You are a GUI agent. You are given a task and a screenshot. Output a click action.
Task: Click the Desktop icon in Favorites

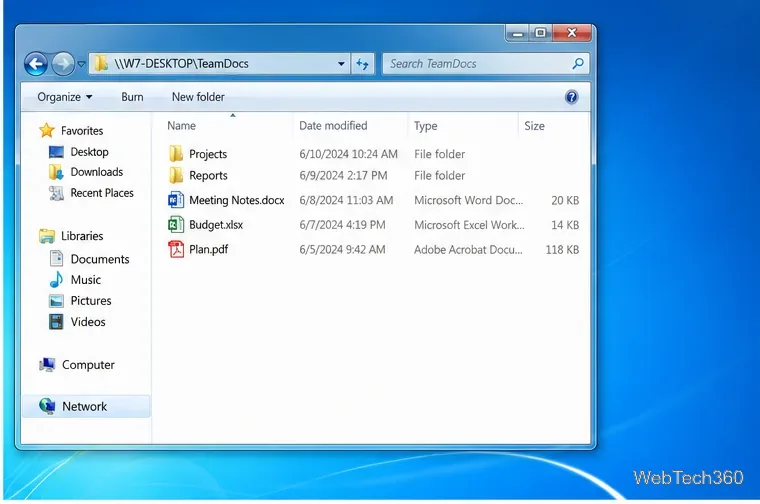(x=56, y=152)
